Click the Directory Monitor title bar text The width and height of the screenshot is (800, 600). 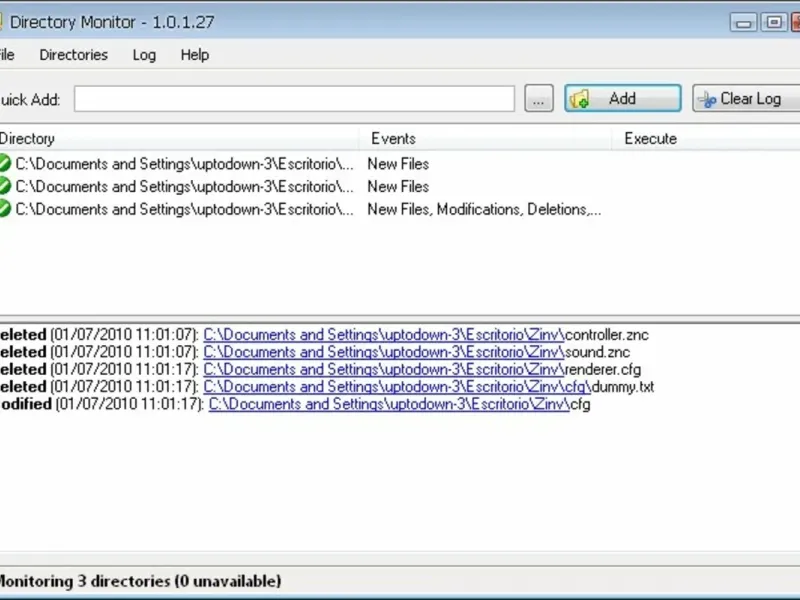112,22
